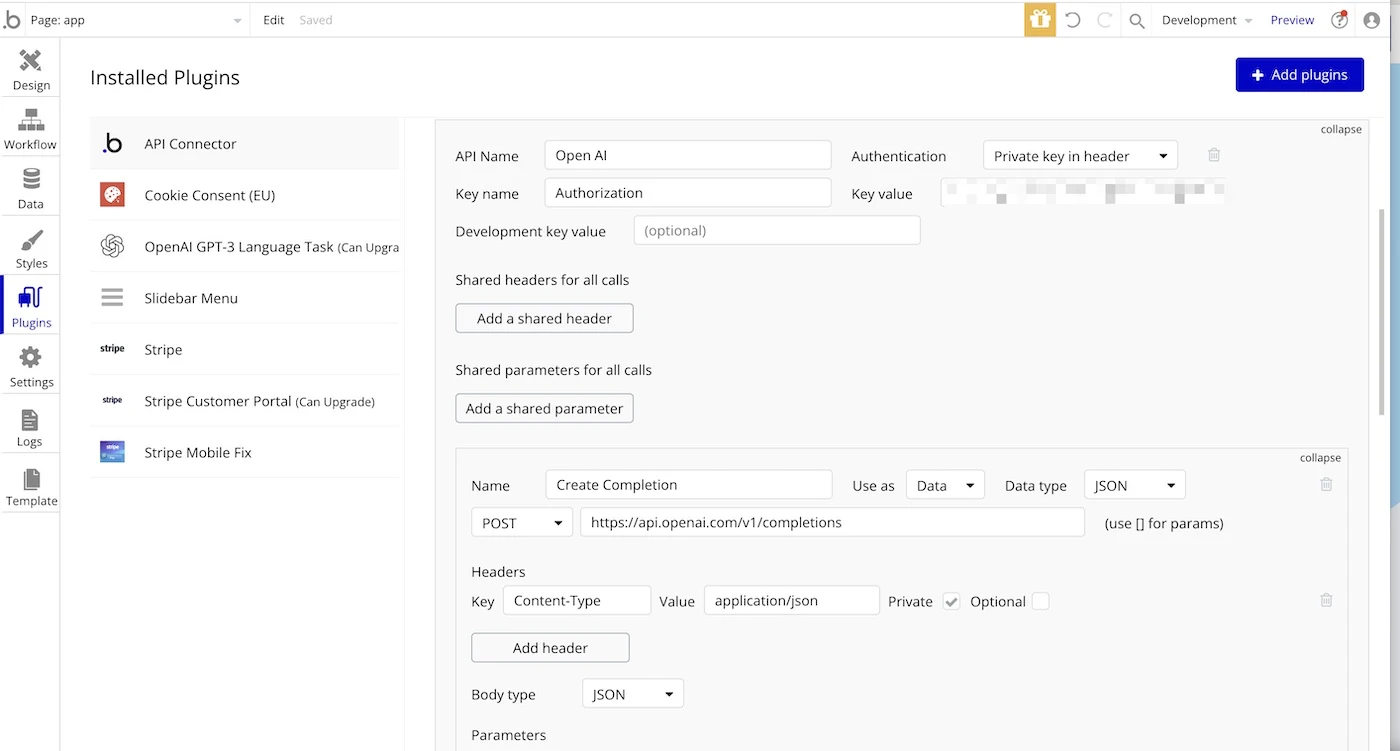Image resolution: width=1400 pixels, height=751 pixels.
Task: Click the Preview link
Action: click(x=1292, y=20)
